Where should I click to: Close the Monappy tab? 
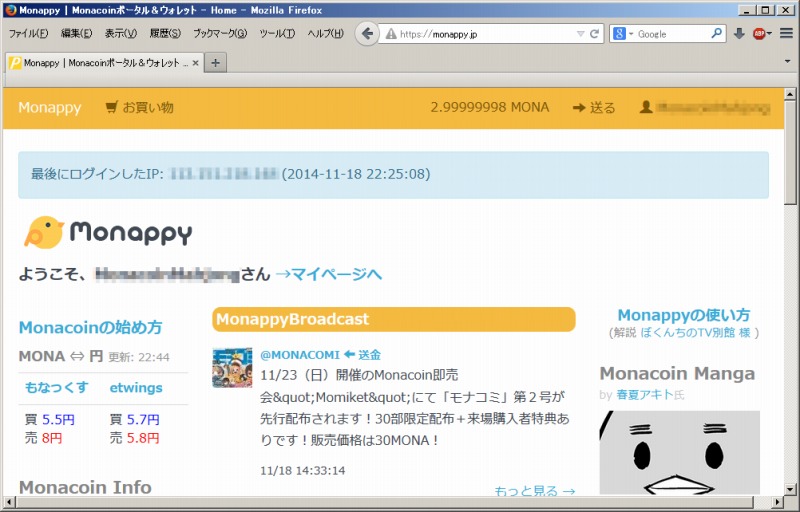click(x=195, y=63)
